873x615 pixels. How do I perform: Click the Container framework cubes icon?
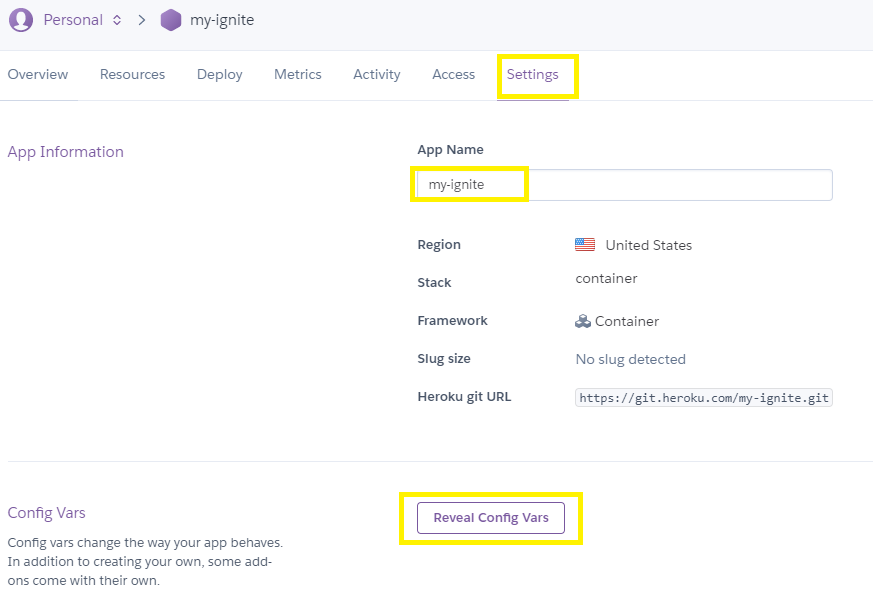click(582, 321)
